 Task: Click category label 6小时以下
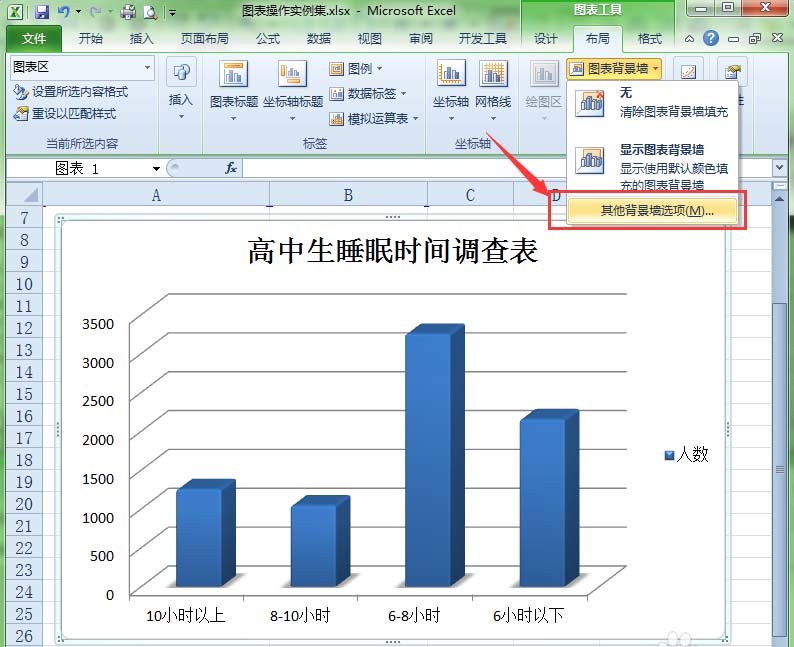pos(528,616)
